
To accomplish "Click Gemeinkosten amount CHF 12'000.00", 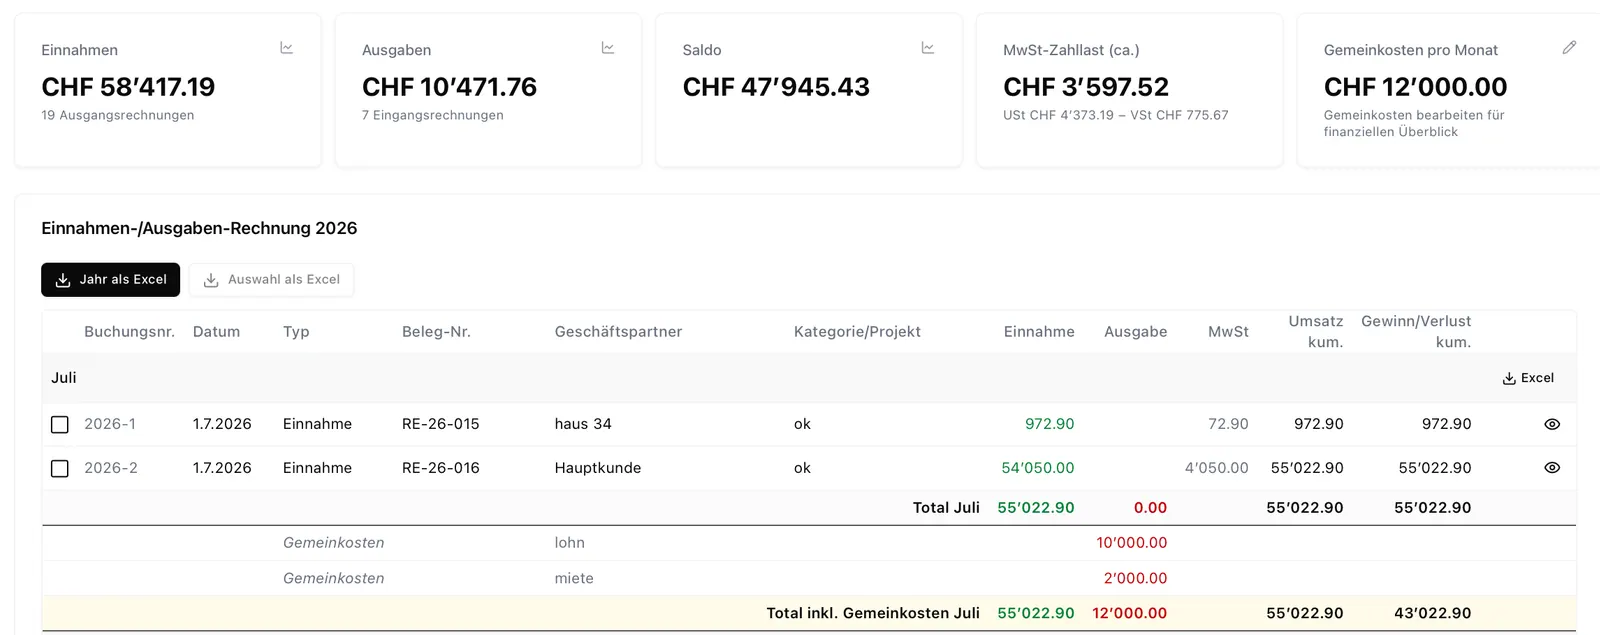I will (1415, 87).
